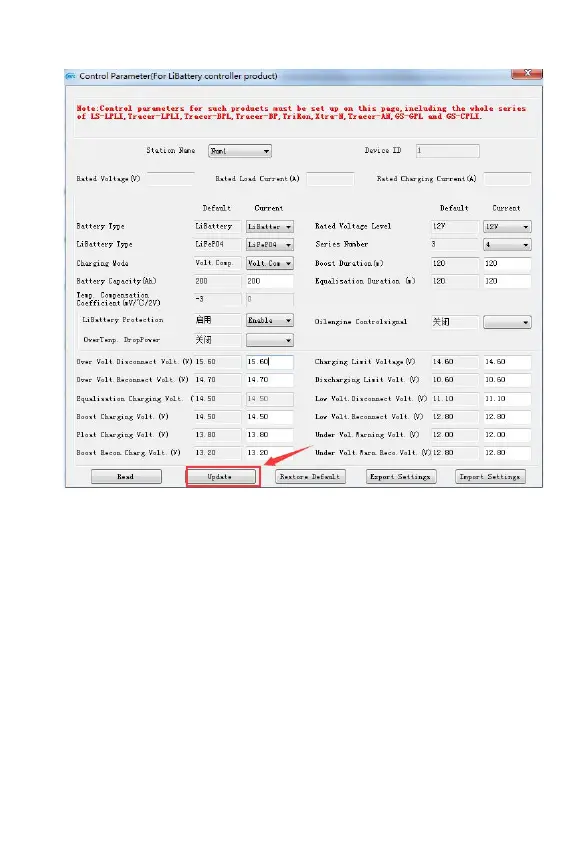Image resolution: width=576 pixels, height=864 pixels.
Task: Click the Battery Capacity current field
Action: (270, 282)
